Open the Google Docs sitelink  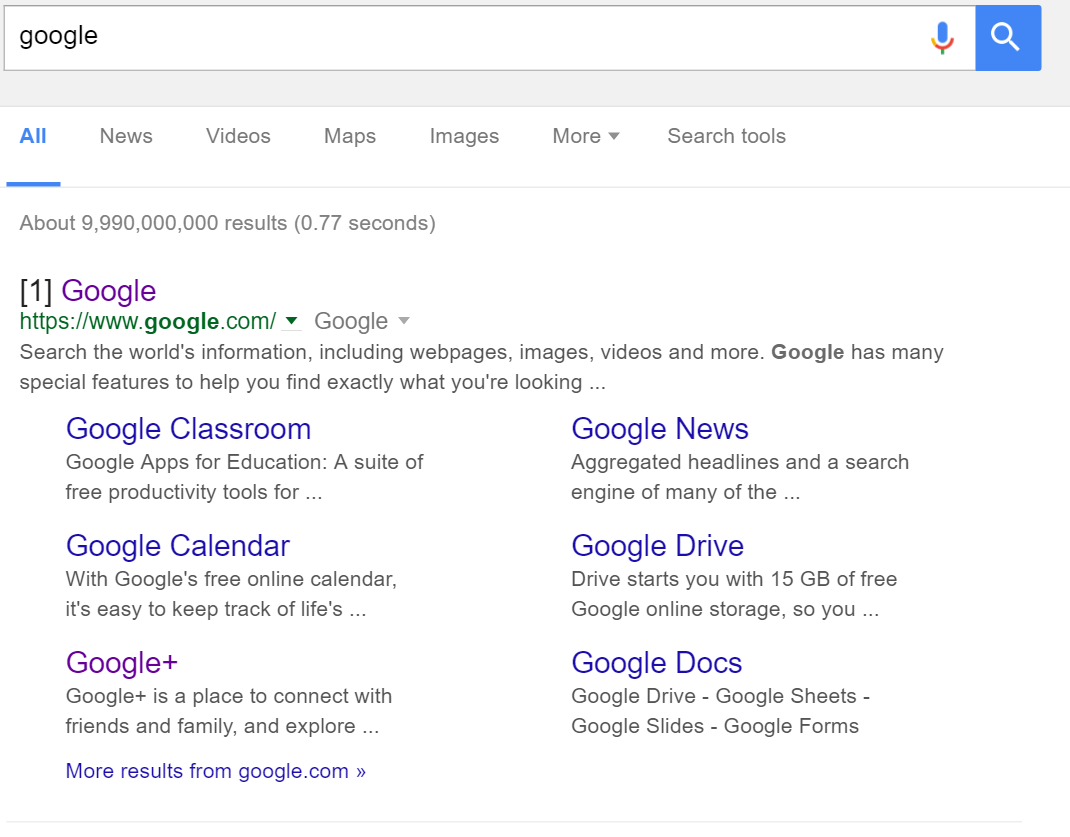[656, 663]
